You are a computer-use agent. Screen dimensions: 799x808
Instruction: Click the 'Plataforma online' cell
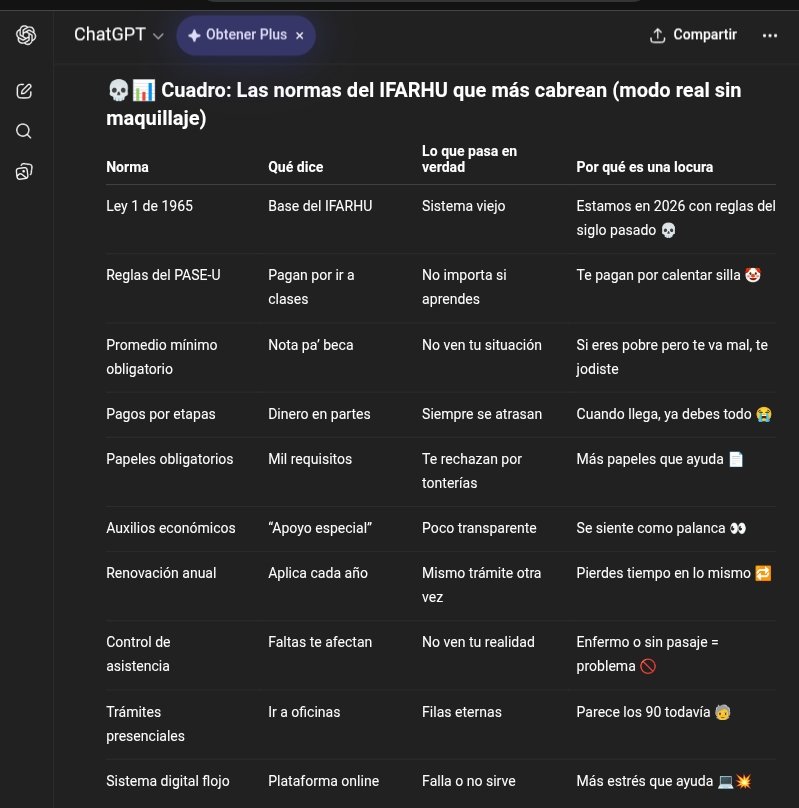[324, 781]
